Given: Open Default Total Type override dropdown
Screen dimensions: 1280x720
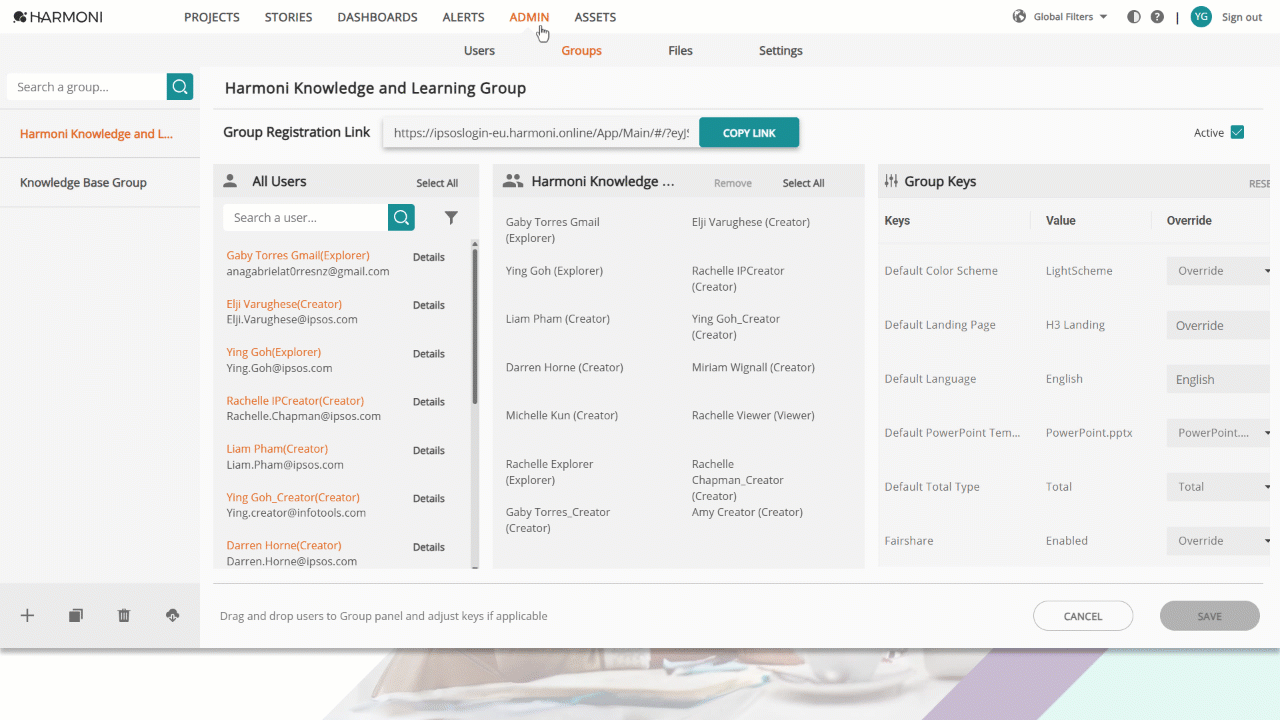Looking at the screenshot, I should tap(1218, 487).
